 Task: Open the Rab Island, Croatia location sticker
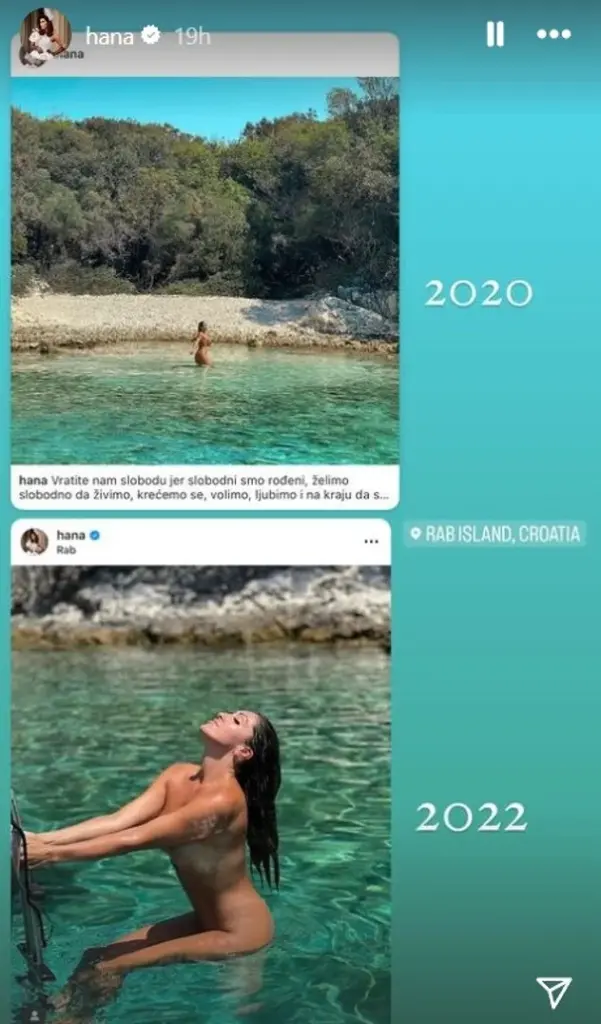pos(495,534)
